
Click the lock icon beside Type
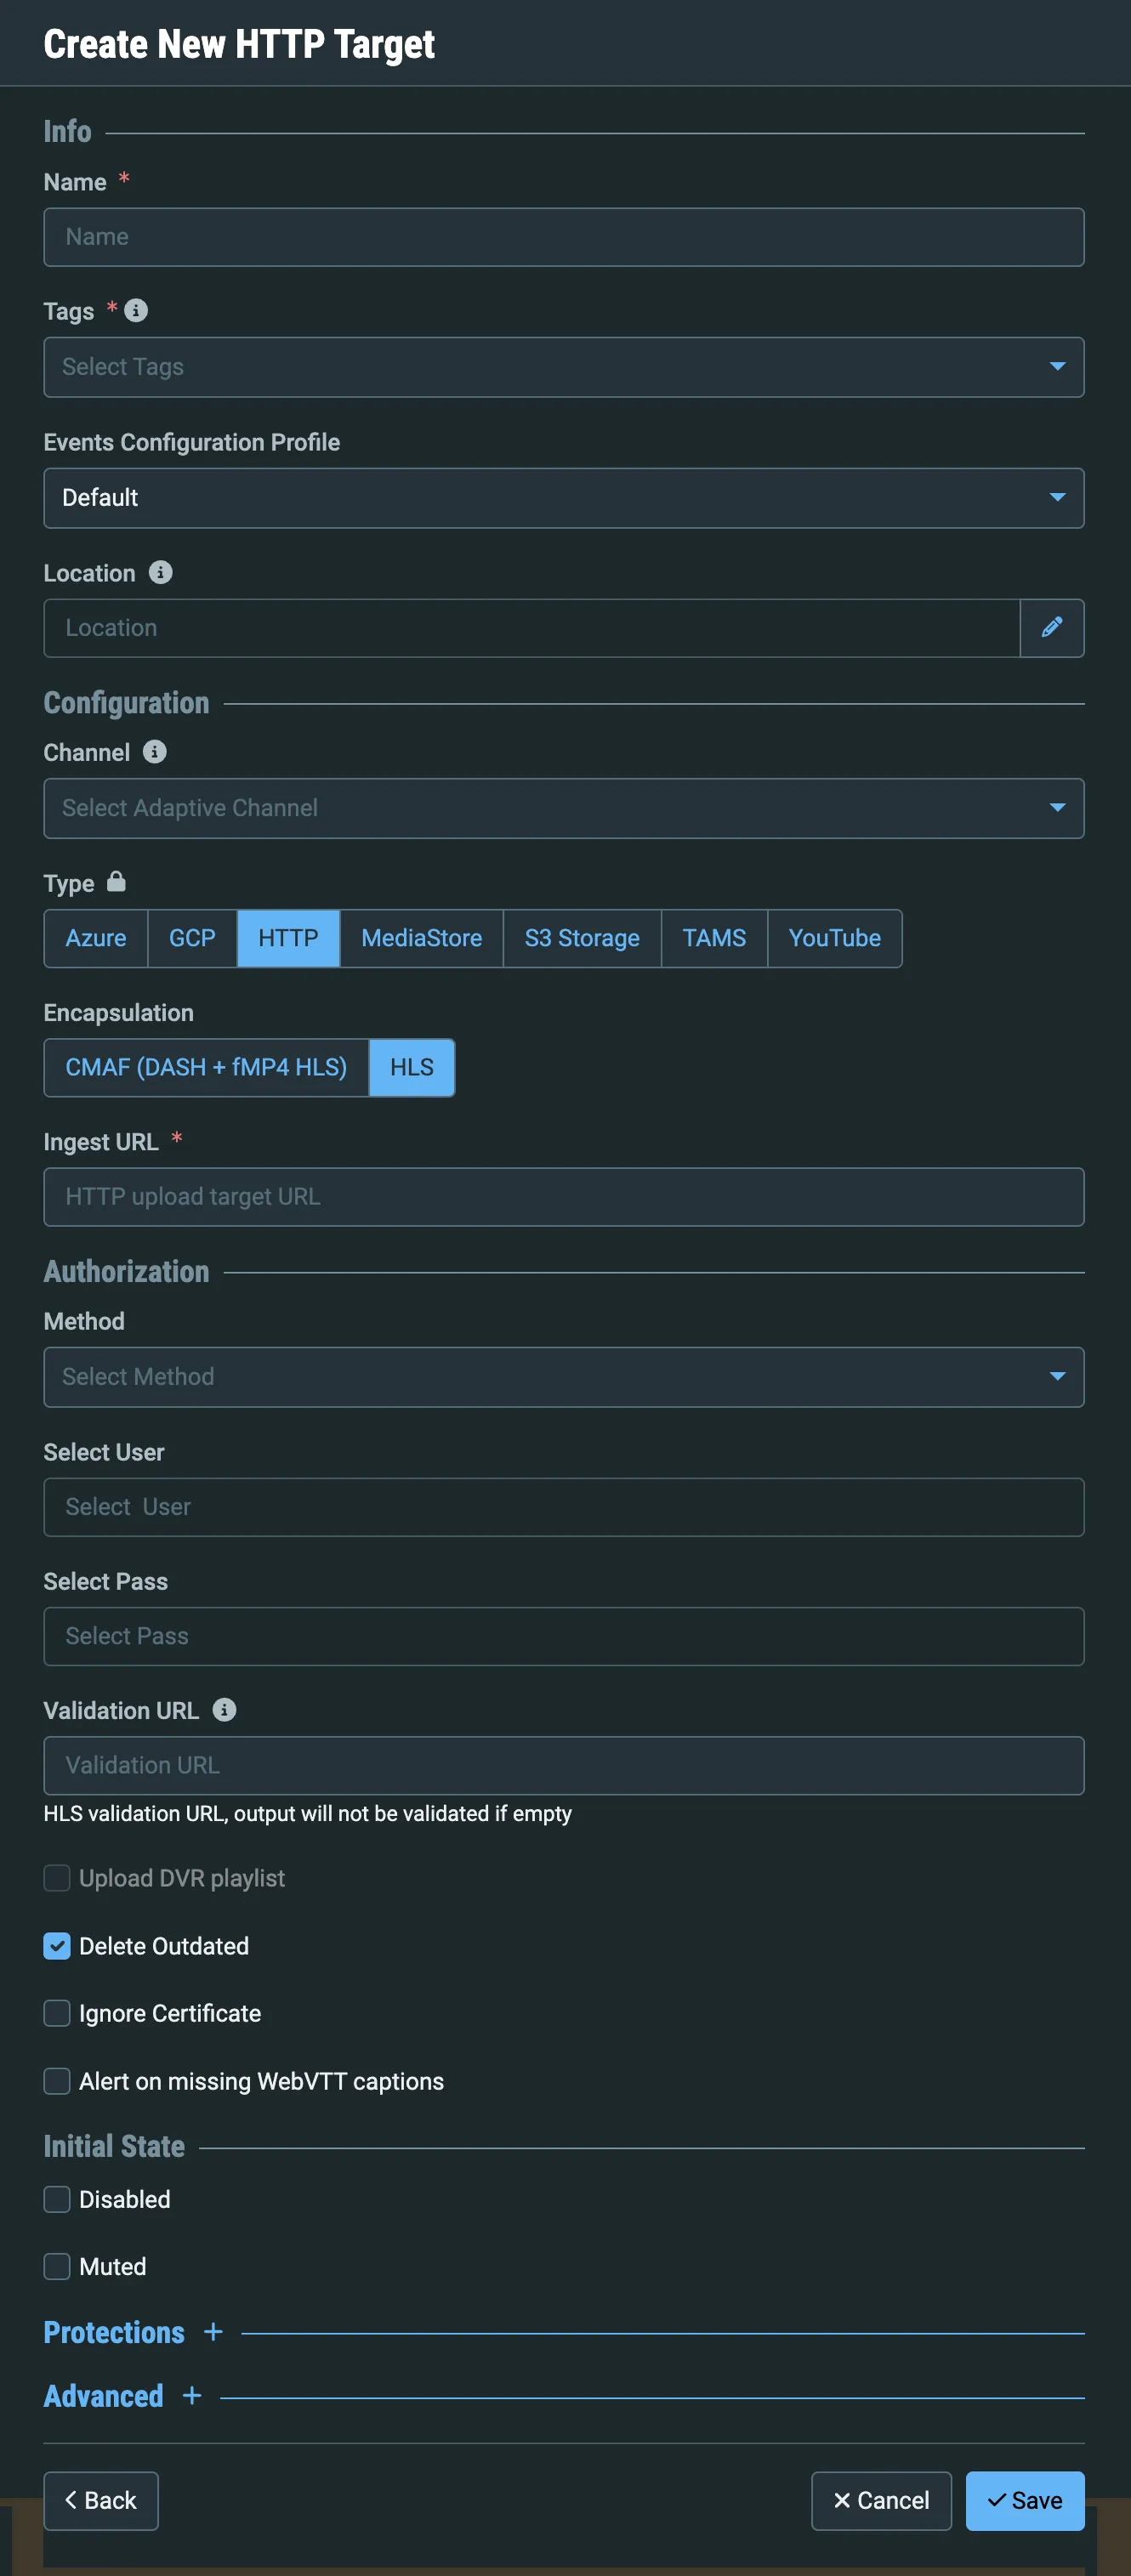click(116, 881)
